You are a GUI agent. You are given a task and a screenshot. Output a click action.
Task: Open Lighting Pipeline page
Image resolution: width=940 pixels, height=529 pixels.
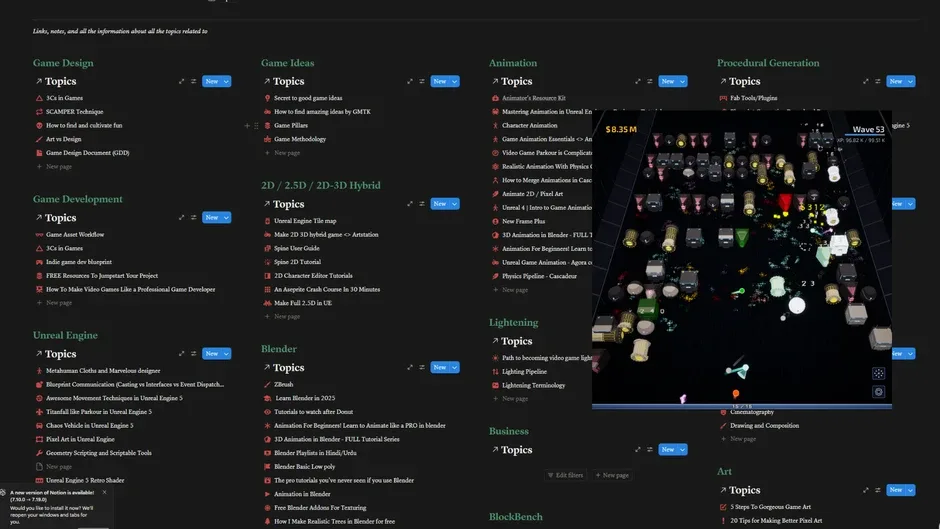525,372
